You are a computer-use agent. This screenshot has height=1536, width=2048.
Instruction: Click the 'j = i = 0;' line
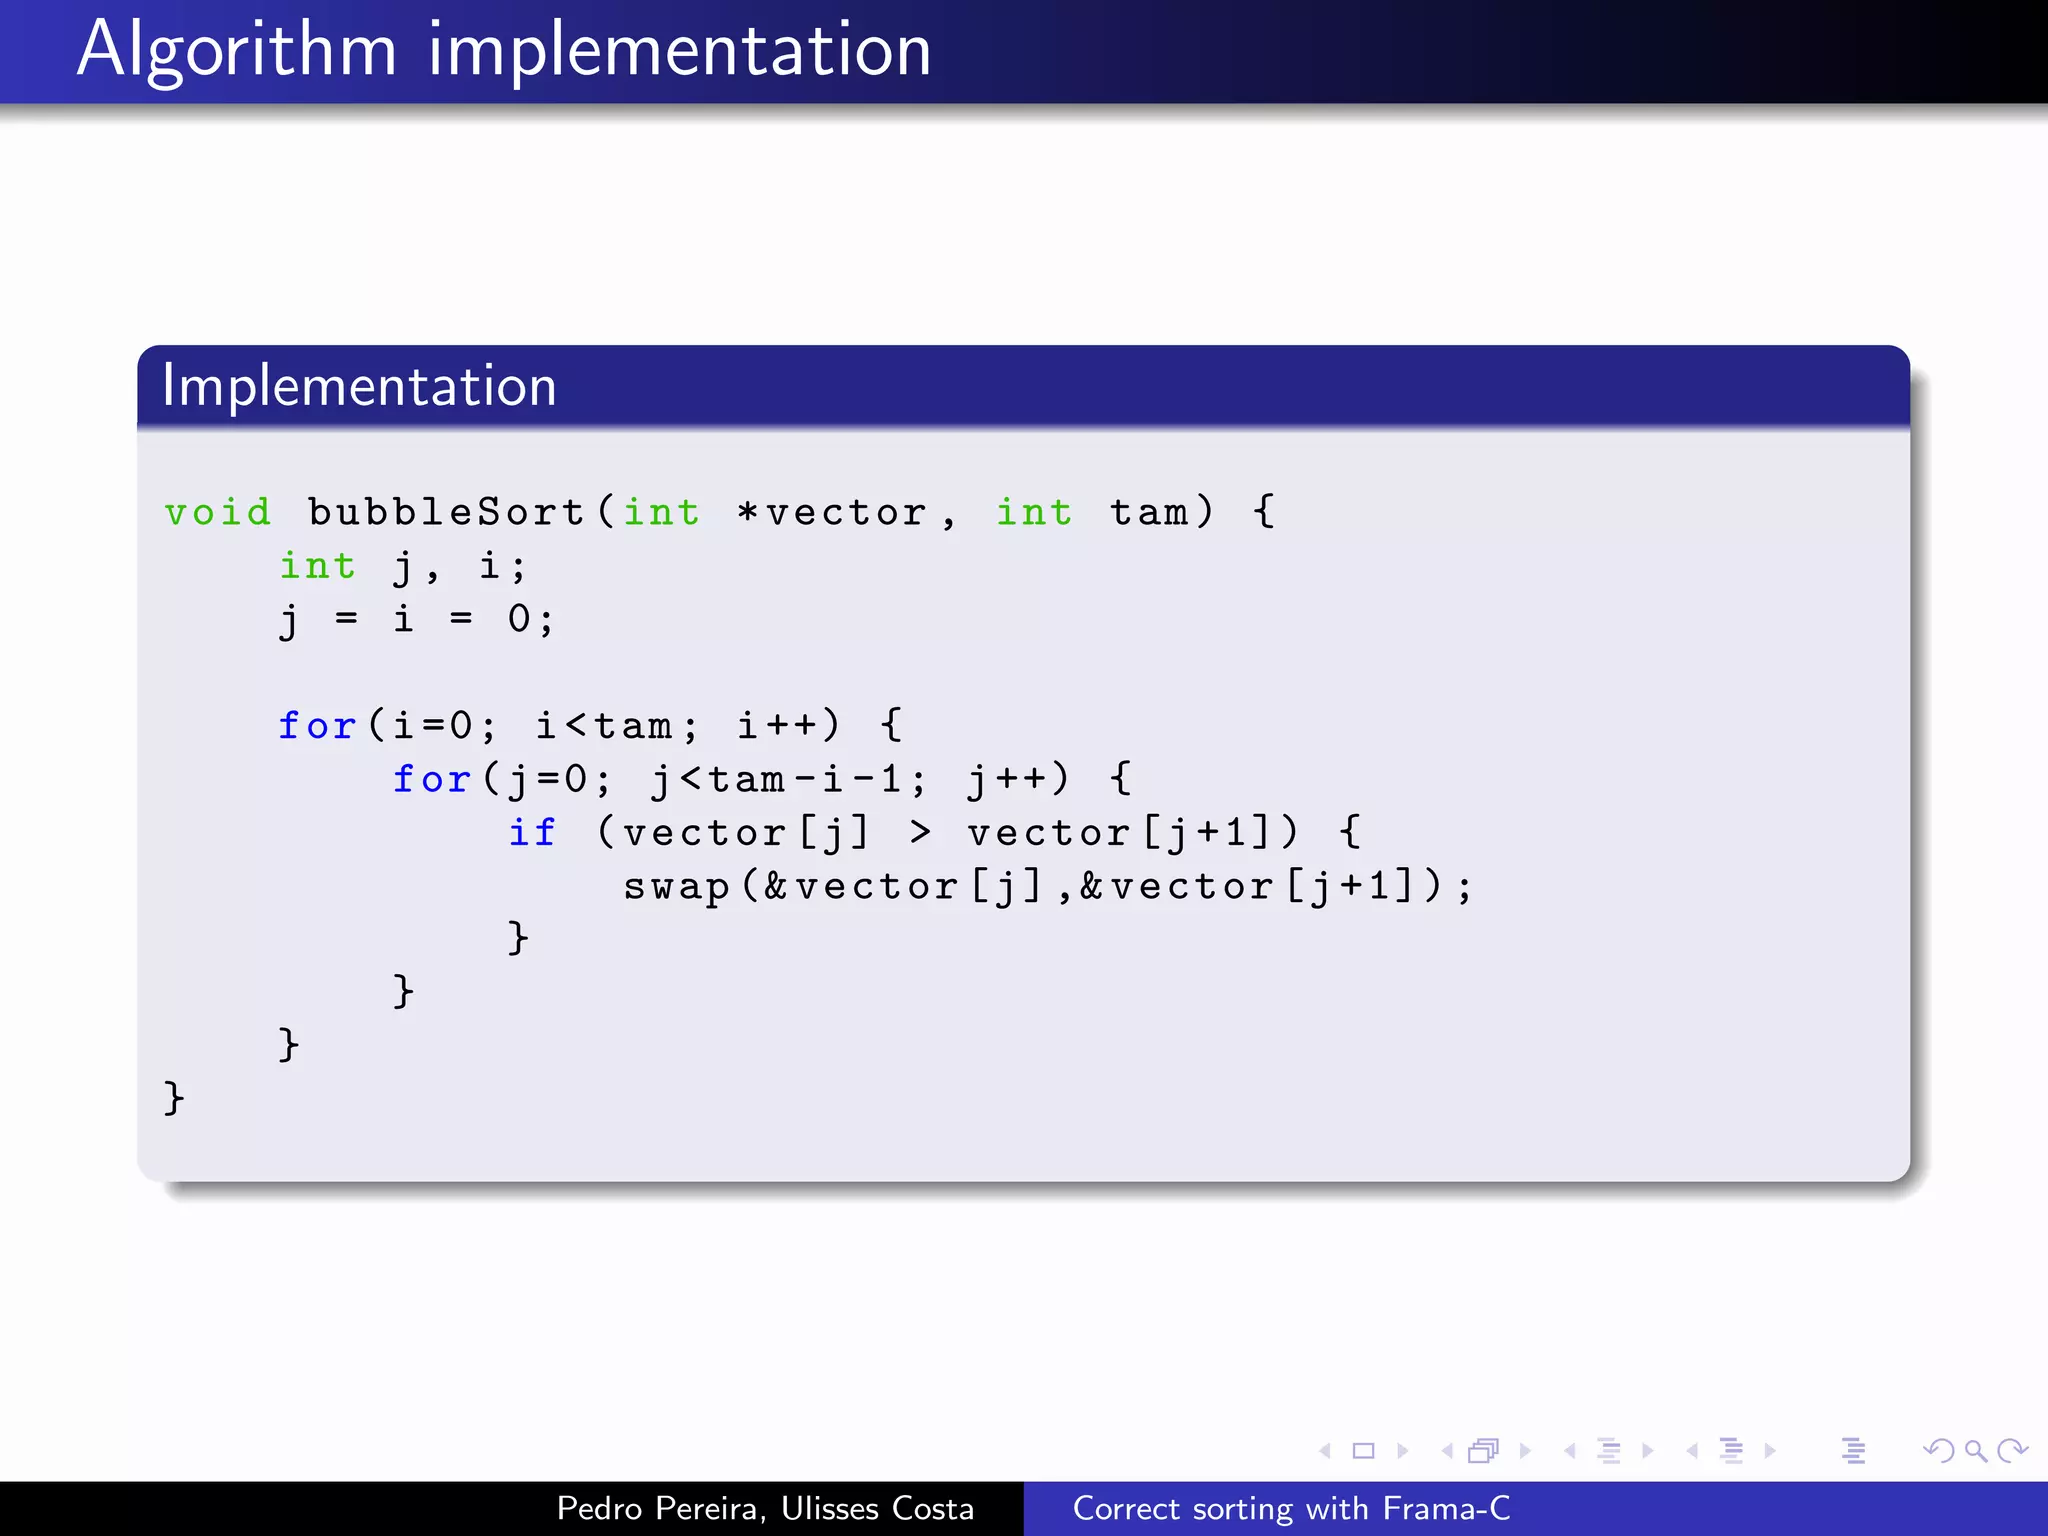coord(416,620)
